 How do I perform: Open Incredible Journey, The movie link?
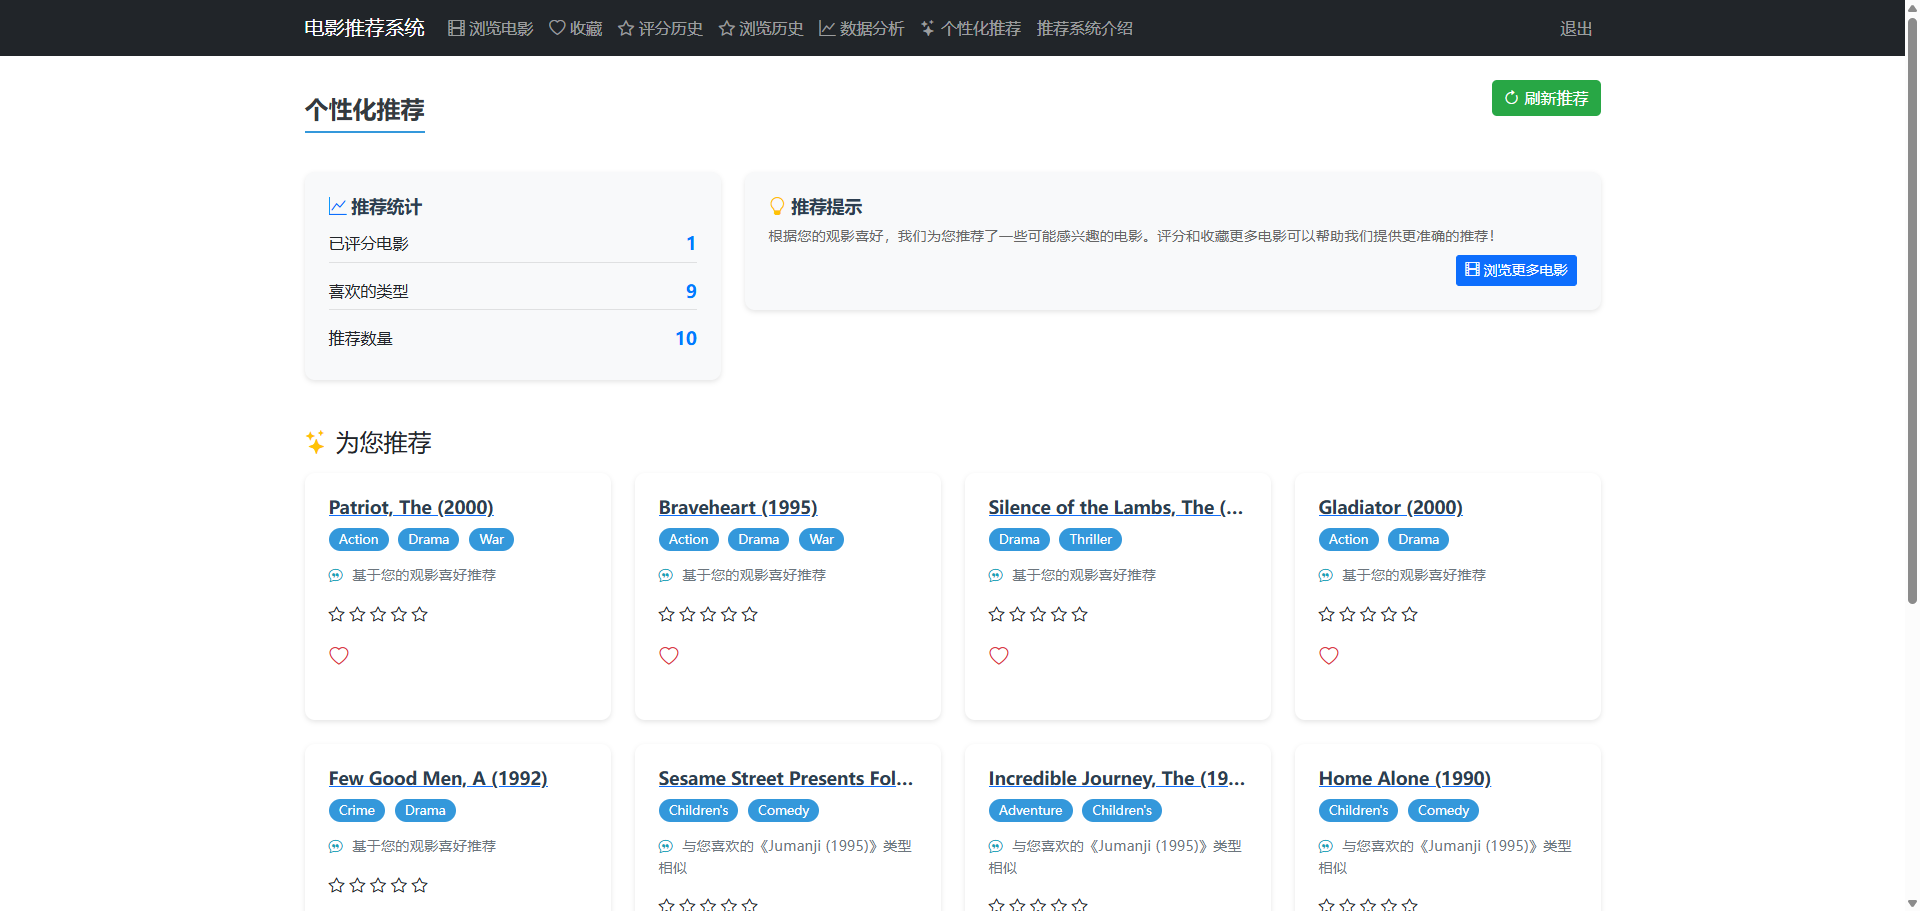point(1117,778)
